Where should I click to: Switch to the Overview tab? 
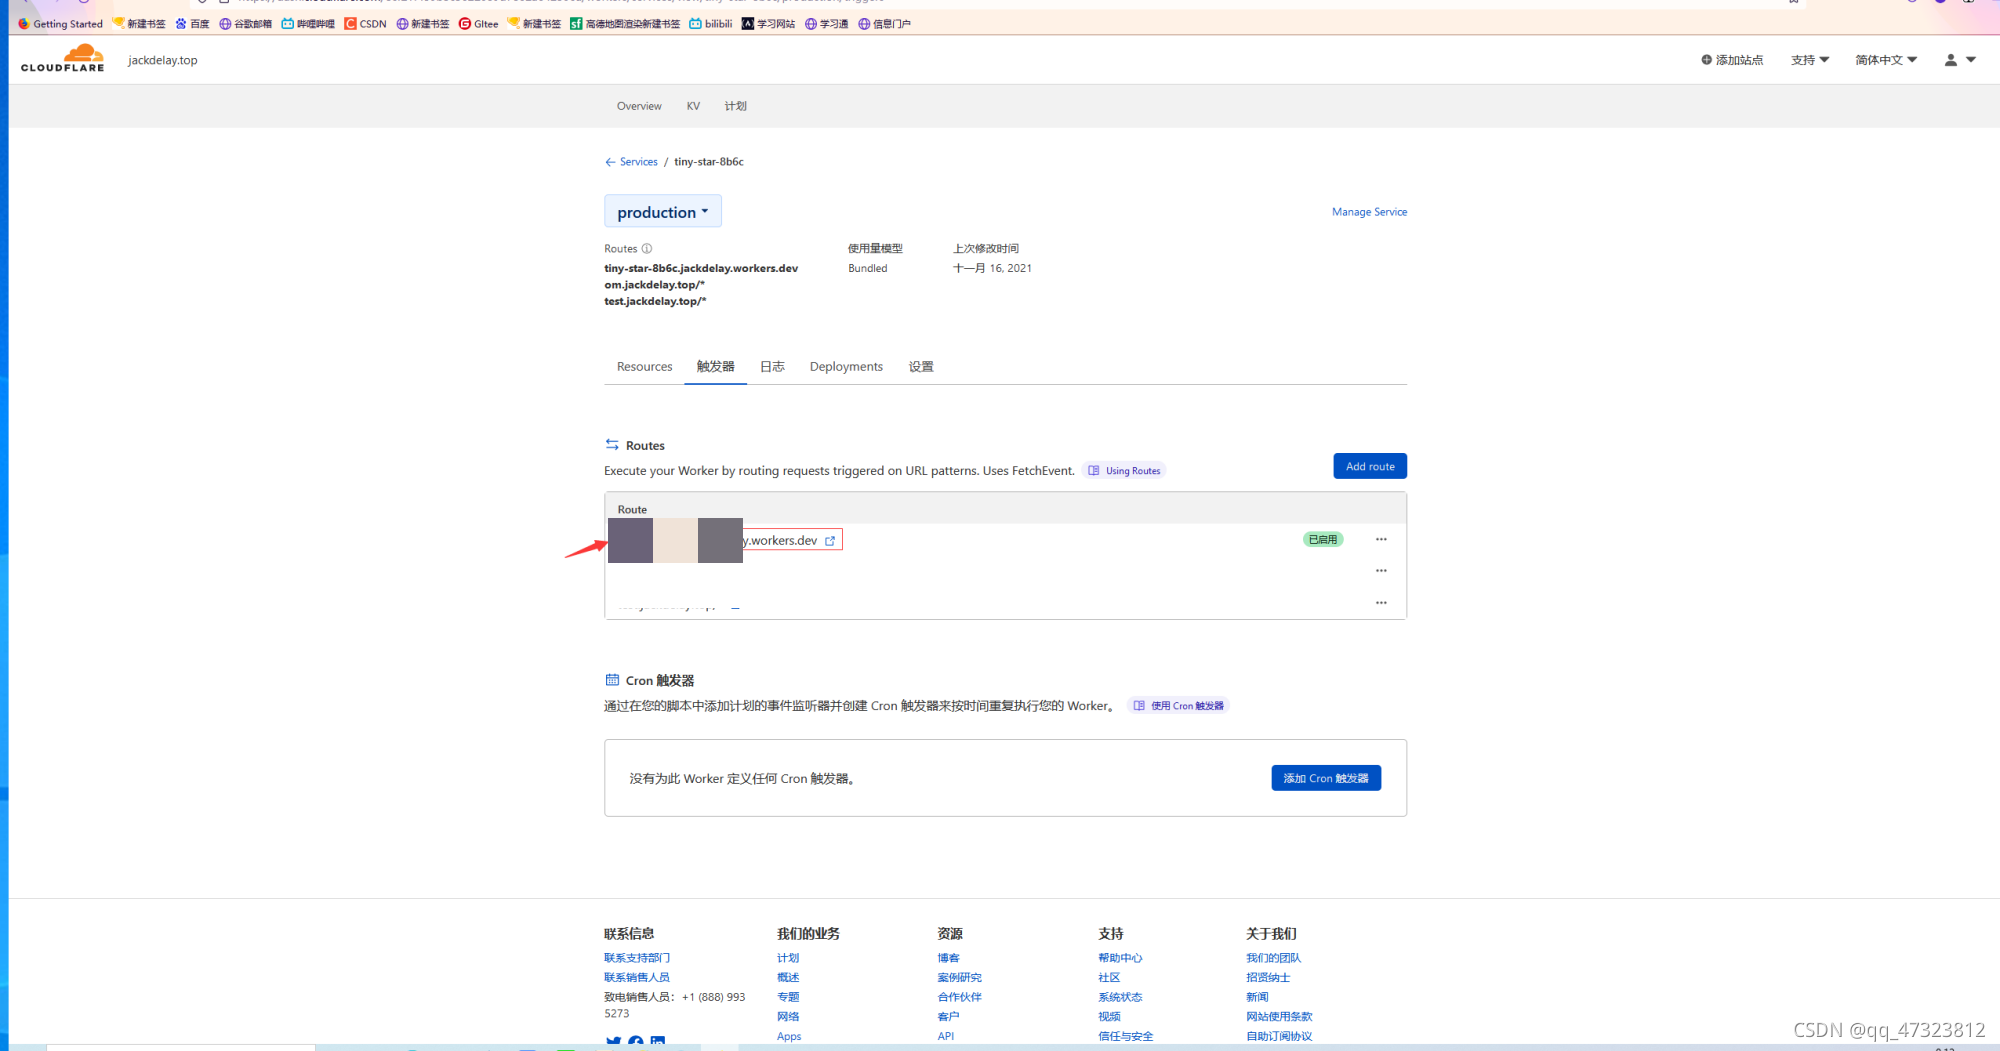click(639, 106)
